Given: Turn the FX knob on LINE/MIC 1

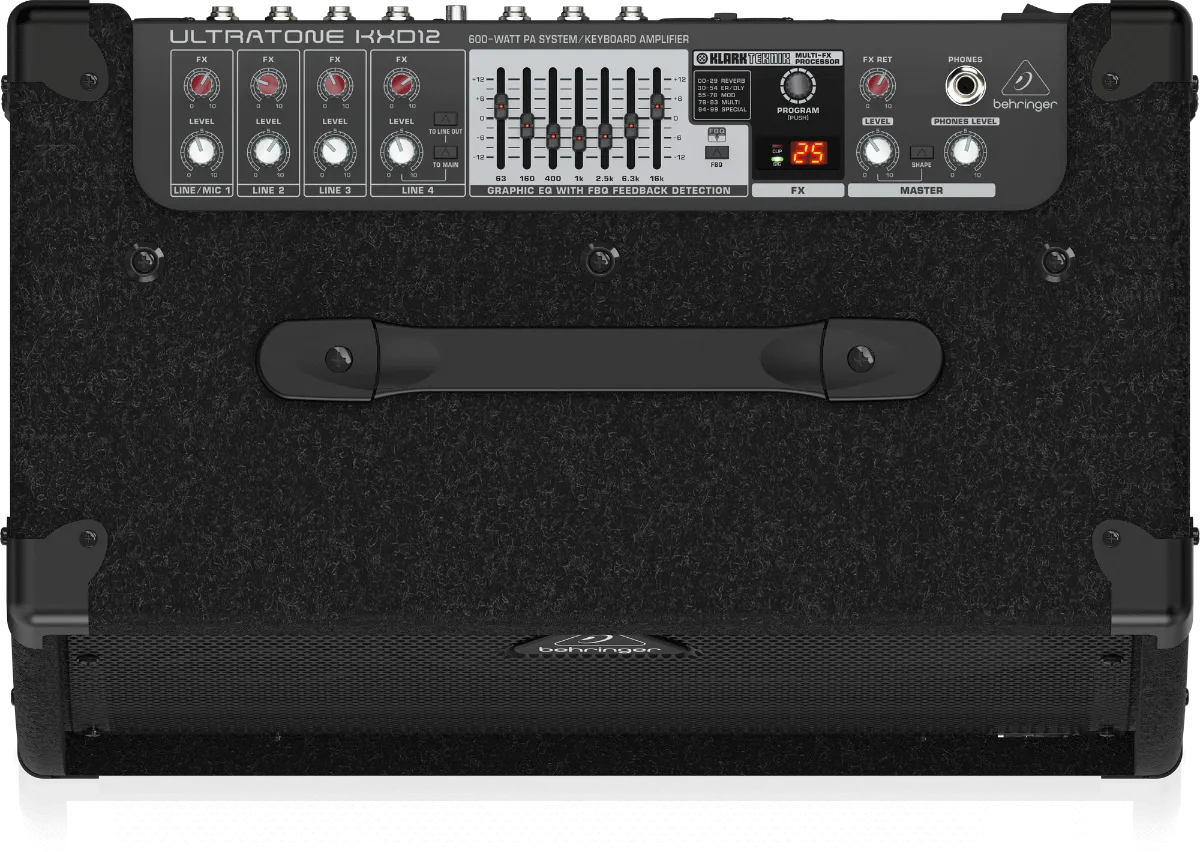Looking at the screenshot, I should [x=200, y=86].
